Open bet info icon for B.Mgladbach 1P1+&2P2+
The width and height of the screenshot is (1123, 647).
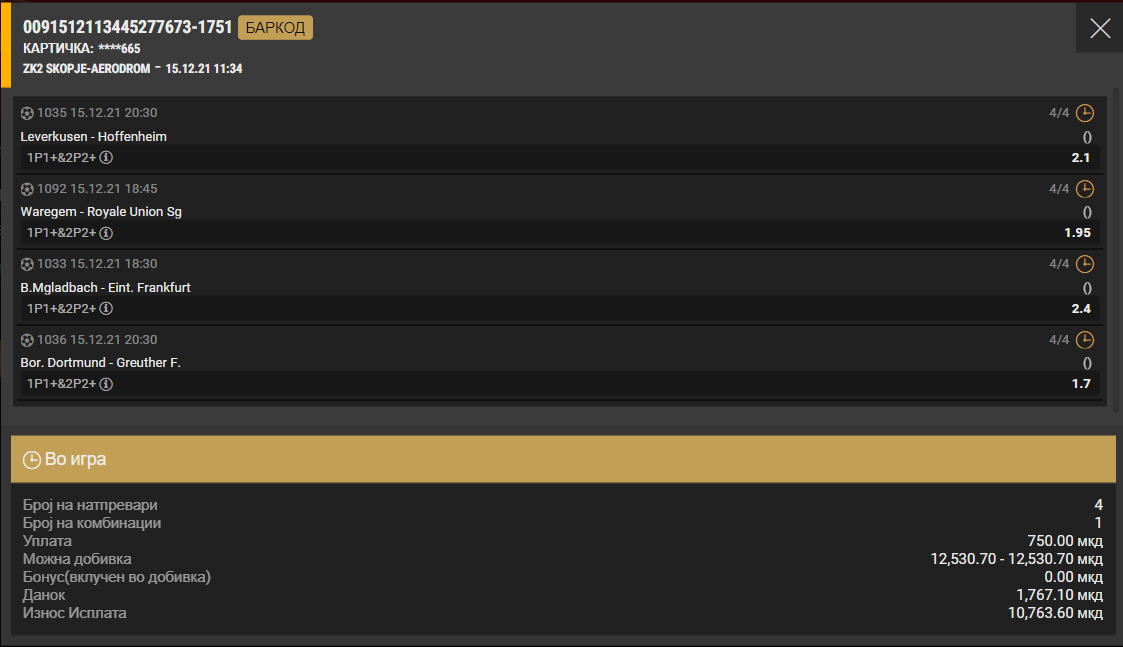pyautogui.click(x=106, y=309)
